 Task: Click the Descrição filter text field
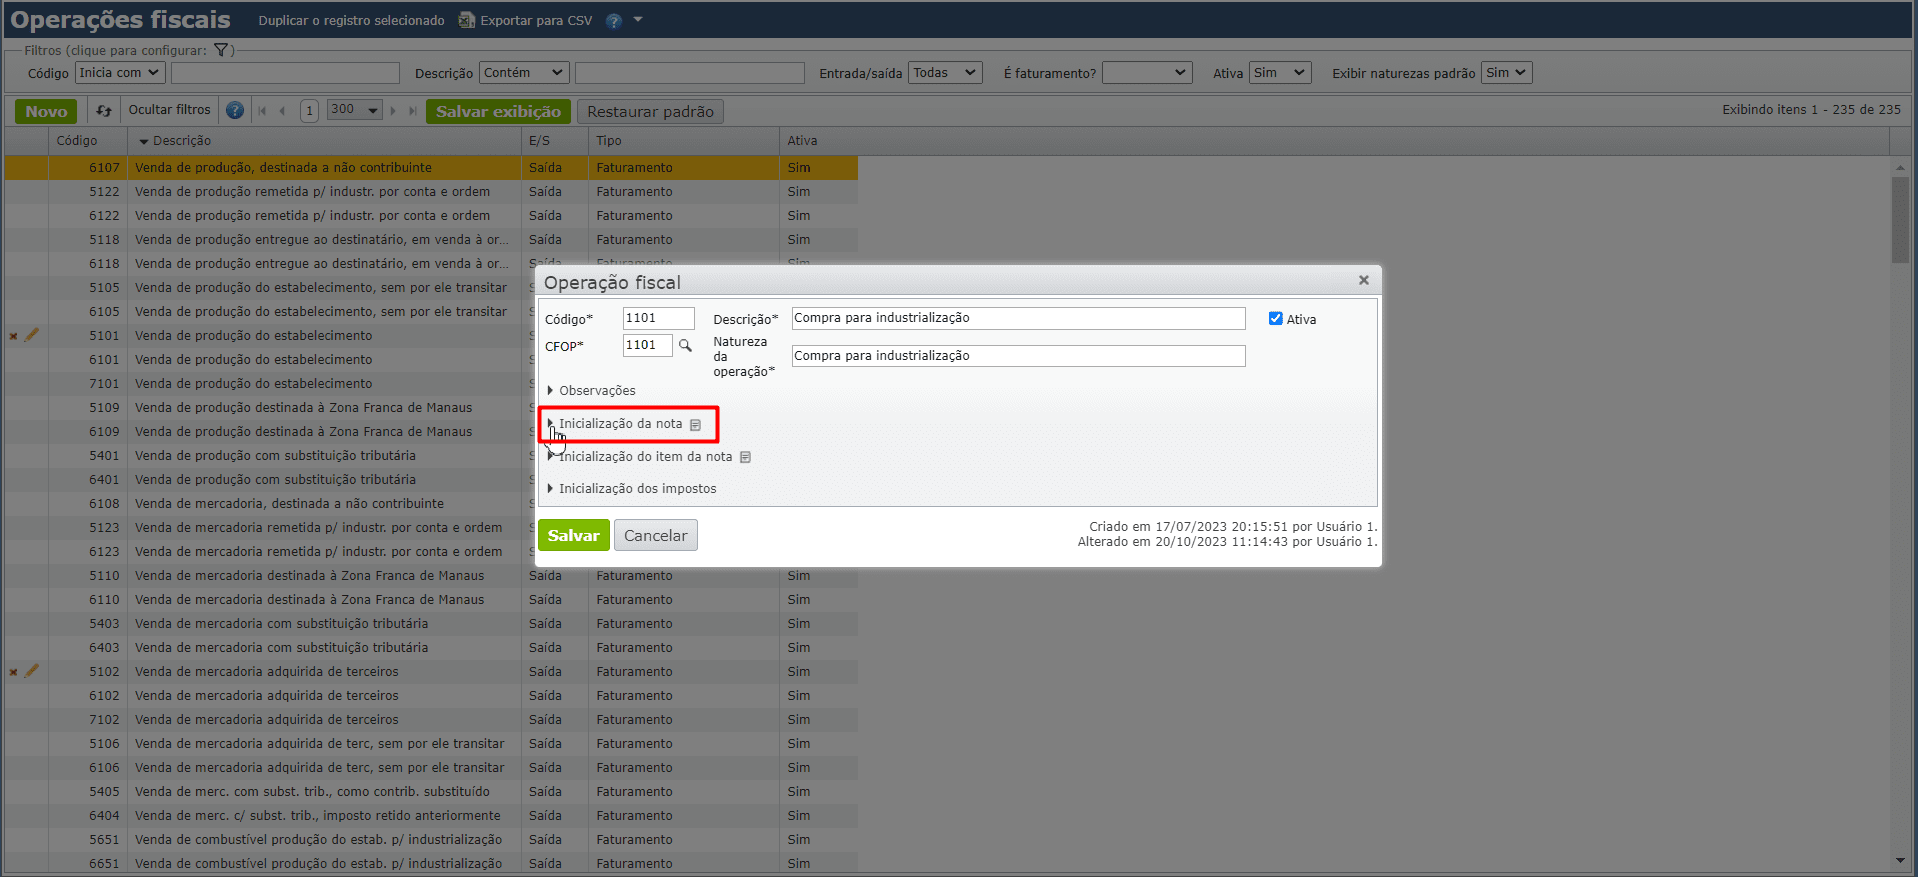click(690, 73)
